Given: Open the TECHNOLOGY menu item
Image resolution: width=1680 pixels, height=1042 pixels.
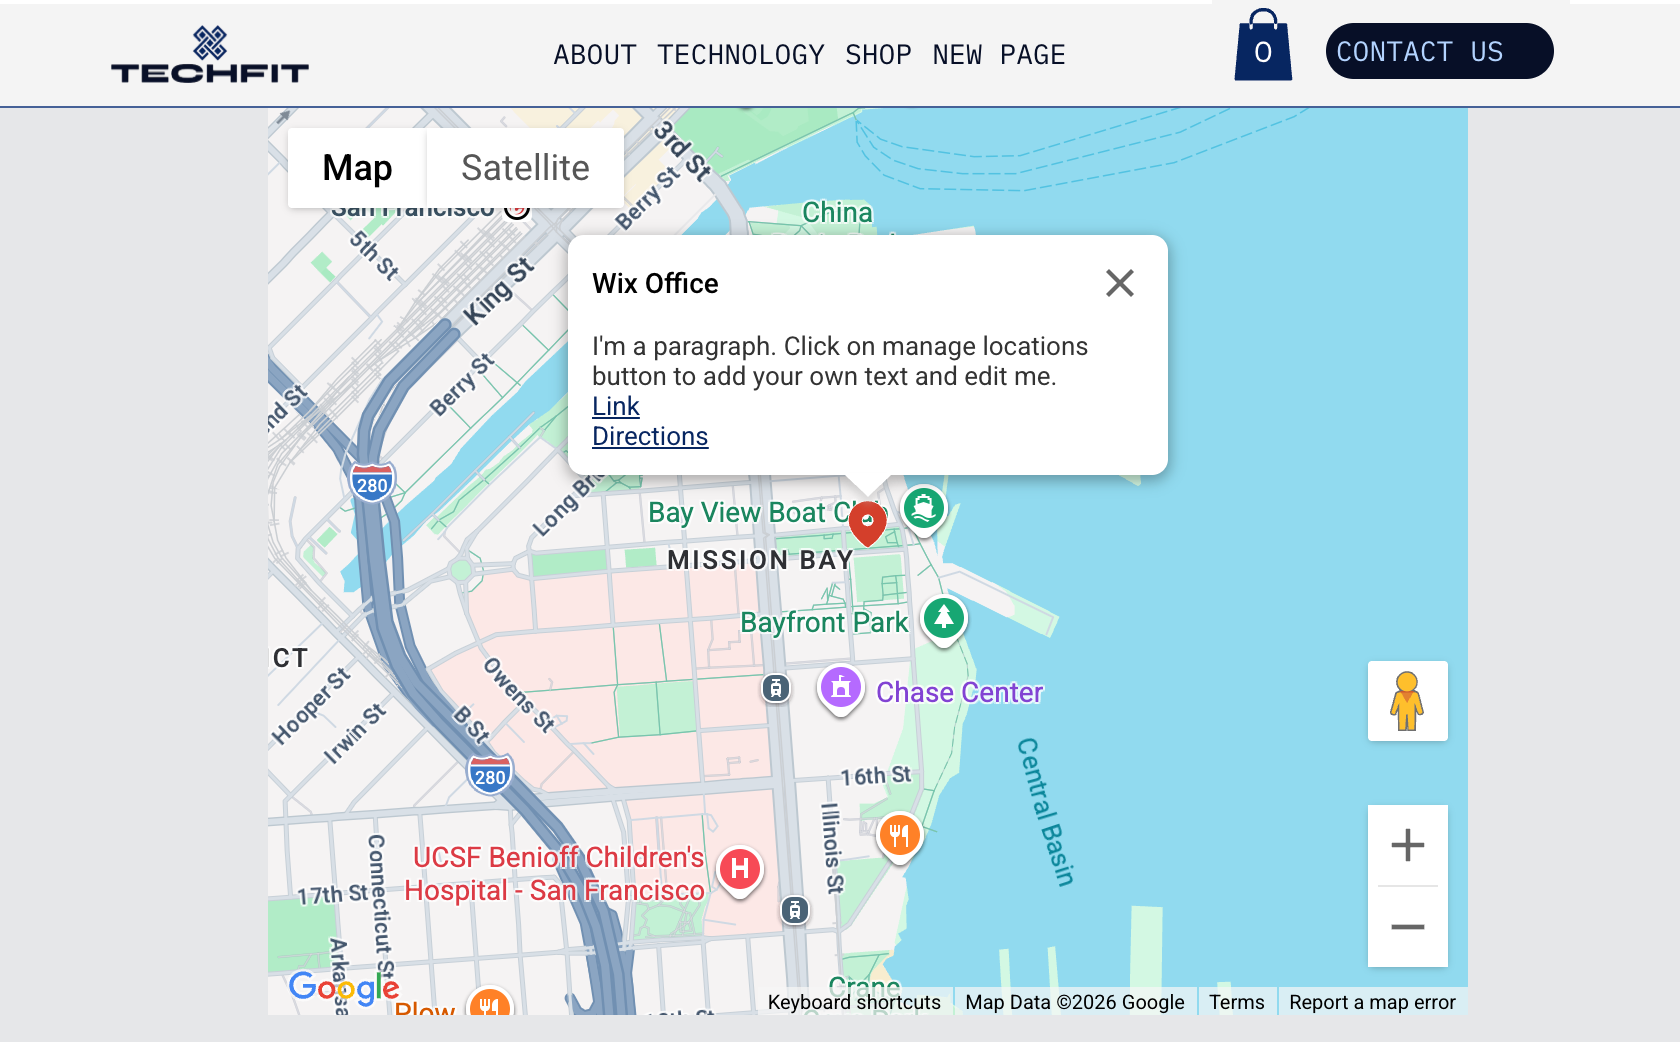Looking at the screenshot, I should 741,55.
